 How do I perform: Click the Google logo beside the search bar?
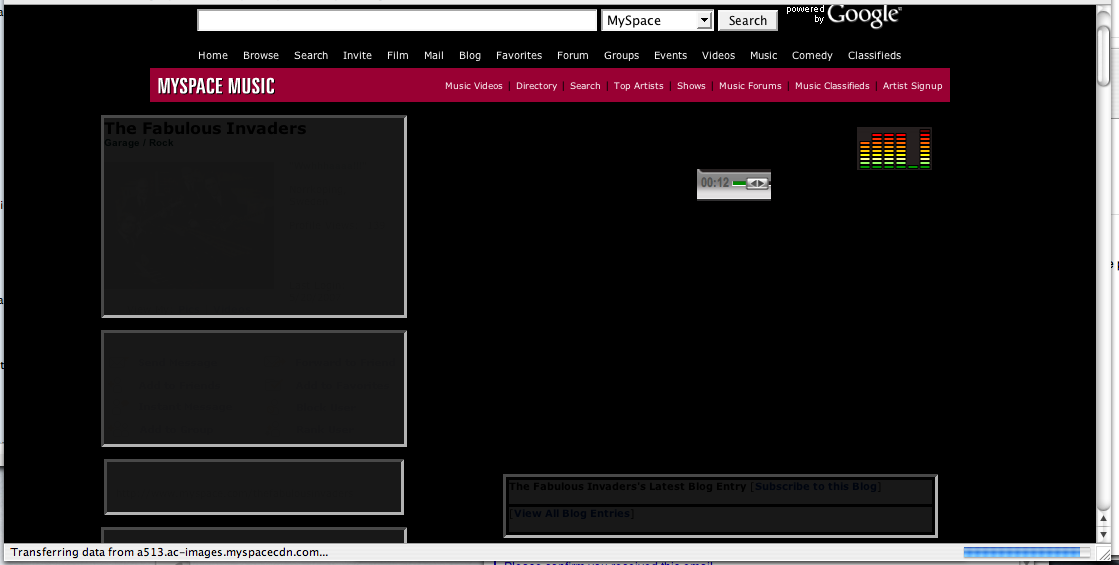(864, 16)
